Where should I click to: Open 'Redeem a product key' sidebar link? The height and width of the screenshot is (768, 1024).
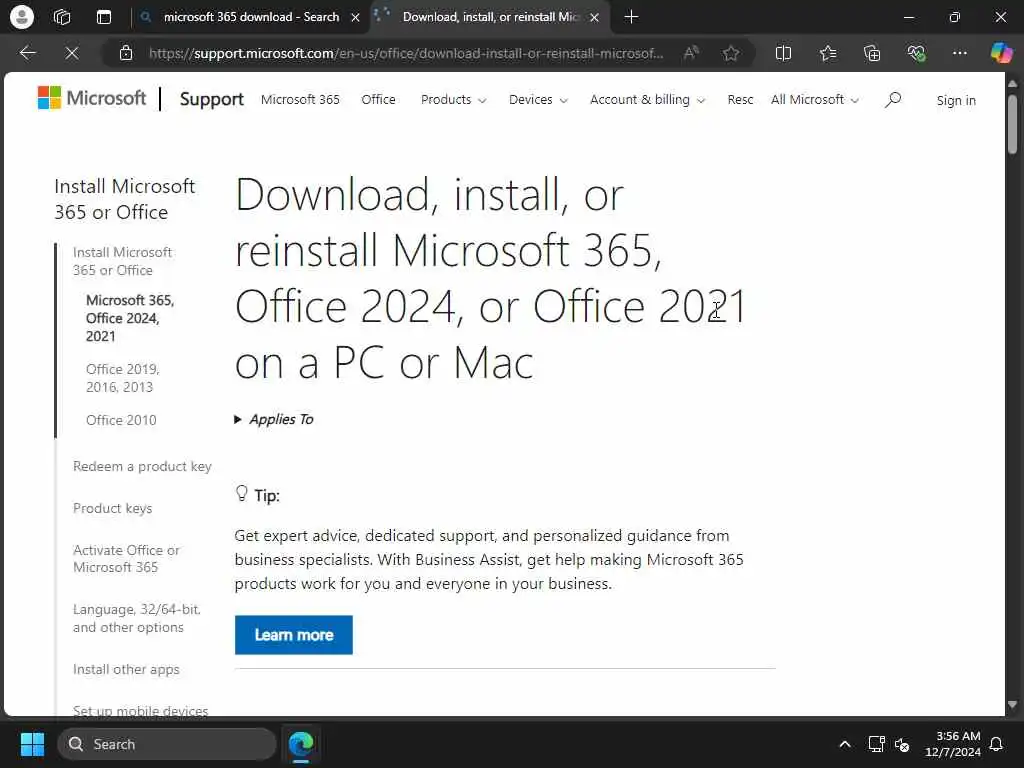point(142,466)
